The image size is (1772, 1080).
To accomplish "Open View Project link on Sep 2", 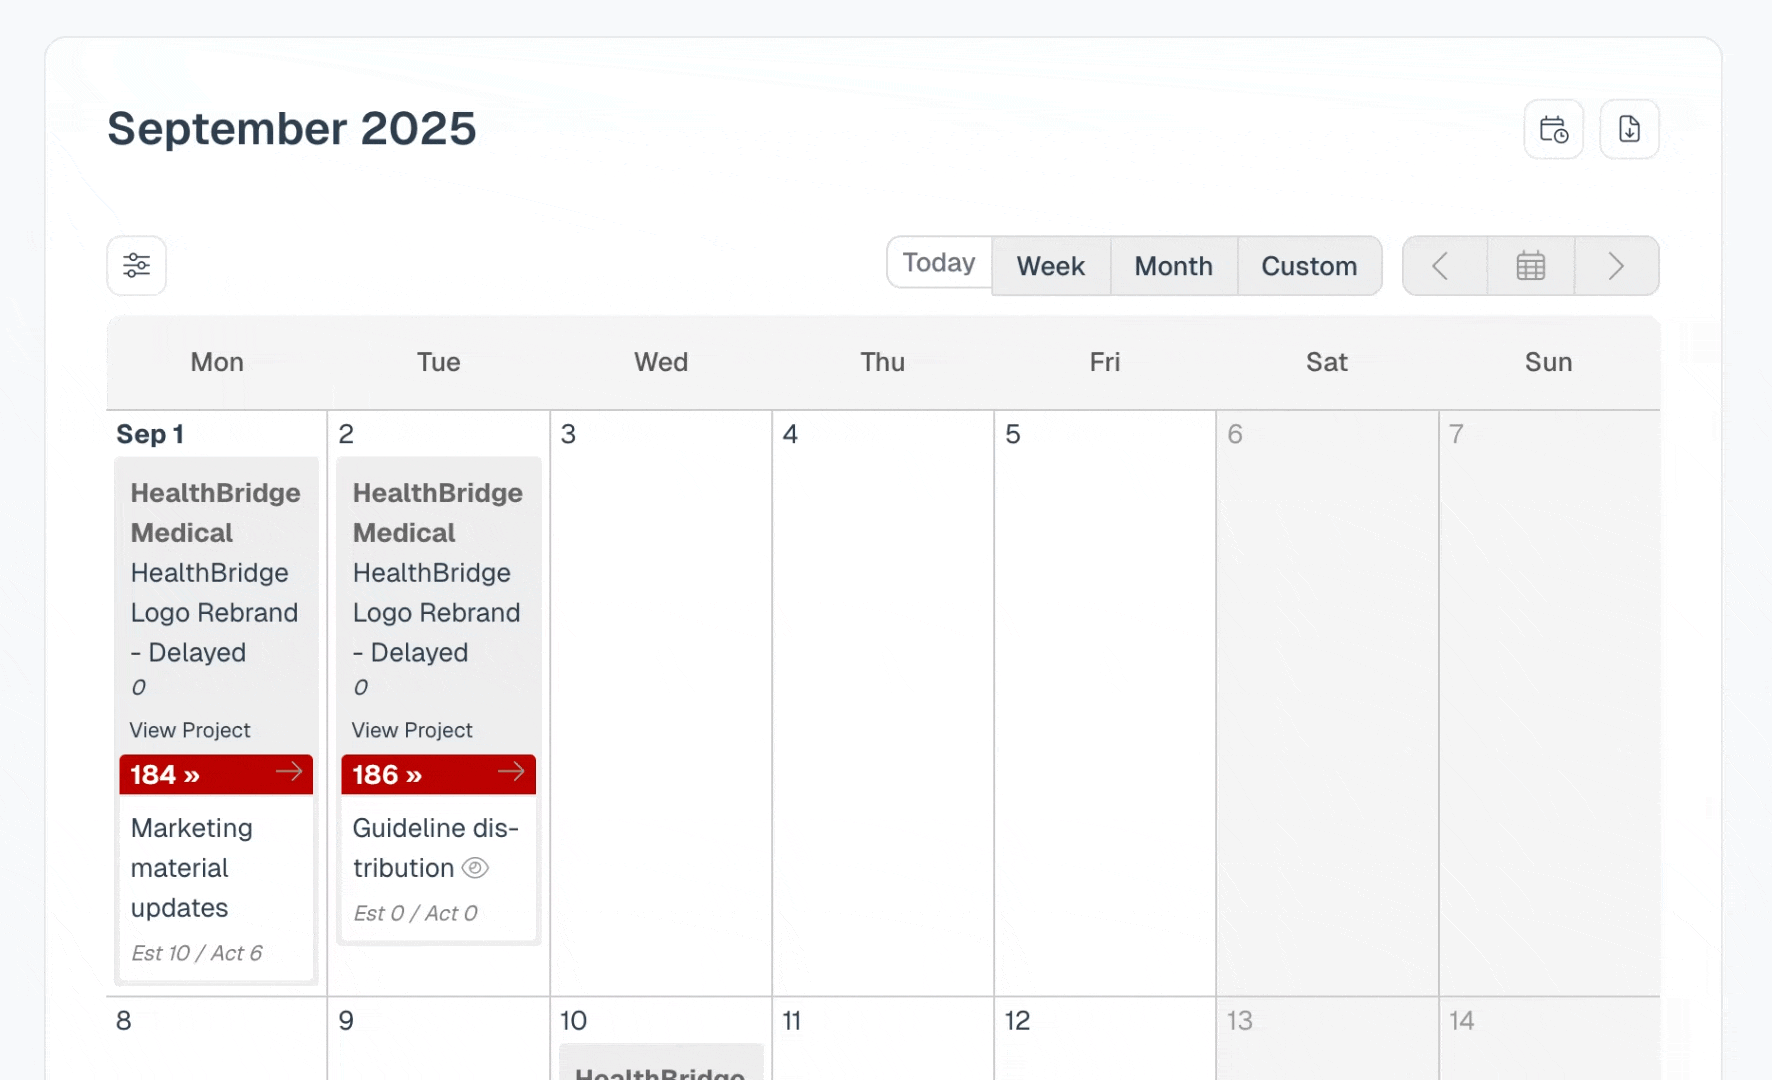I will (412, 730).
